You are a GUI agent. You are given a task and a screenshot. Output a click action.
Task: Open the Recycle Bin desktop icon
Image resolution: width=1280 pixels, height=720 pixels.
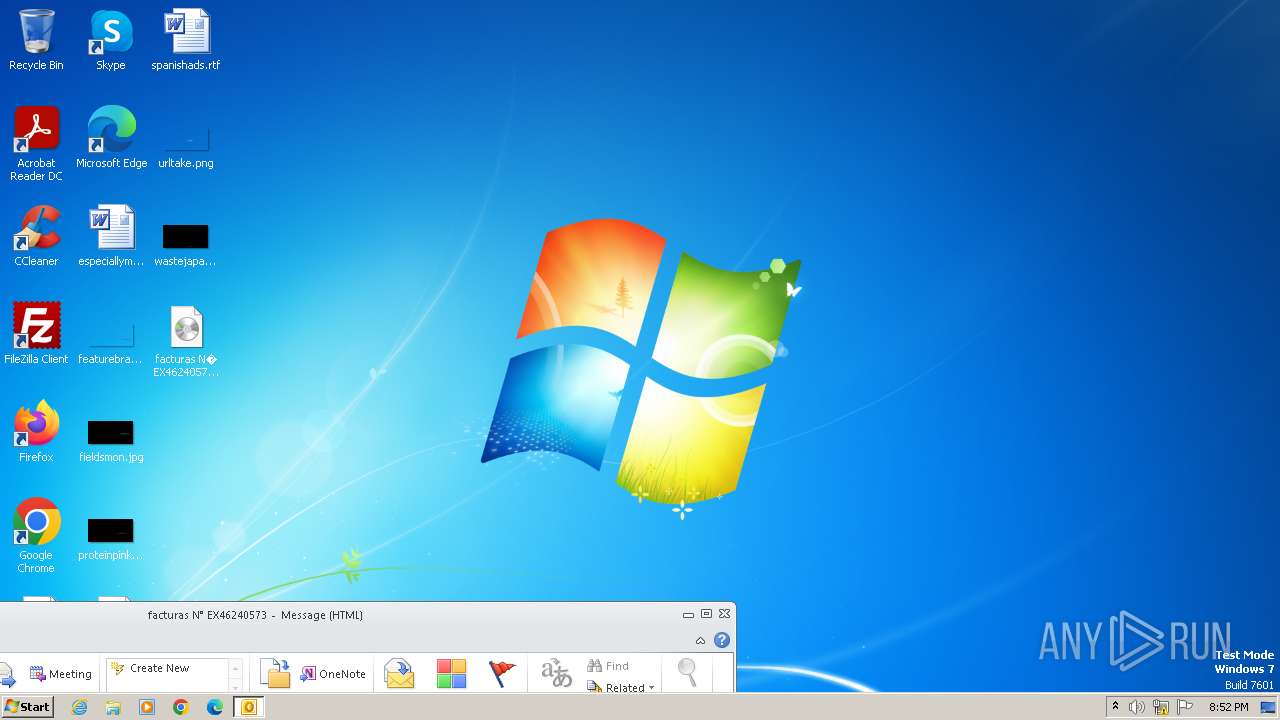click(x=36, y=40)
